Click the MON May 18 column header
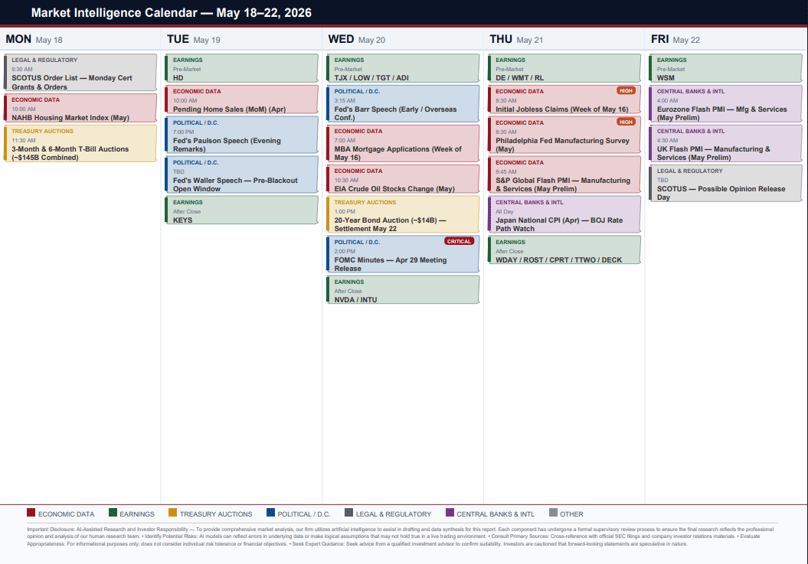This screenshot has height=564, width=808. [x=34, y=40]
